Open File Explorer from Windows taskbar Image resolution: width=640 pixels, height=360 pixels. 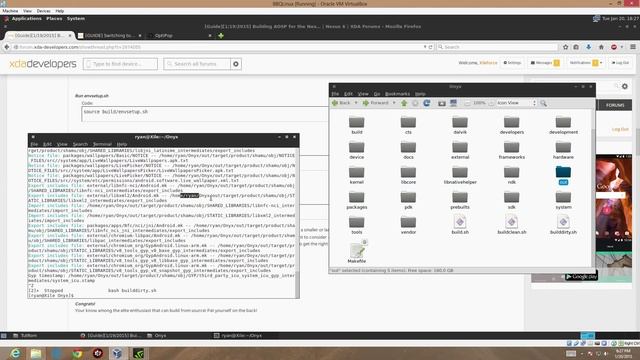(36, 353)
